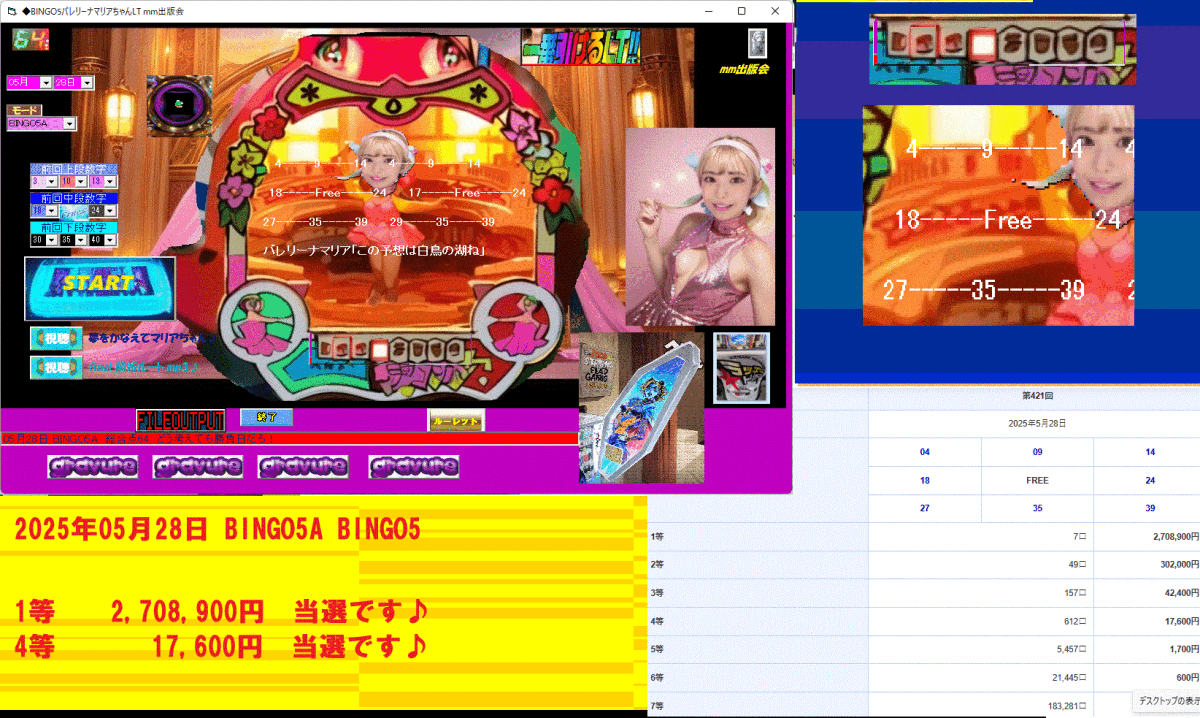The image size is (1200, 718).
Task: Click the third gravure button from left
Action: tap(303, 467)
